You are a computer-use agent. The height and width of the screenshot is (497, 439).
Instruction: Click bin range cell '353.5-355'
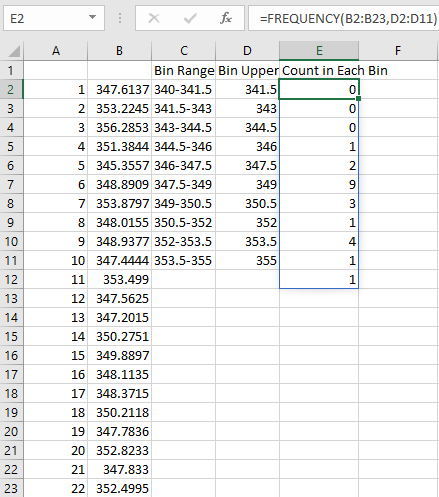pos(184,260)
